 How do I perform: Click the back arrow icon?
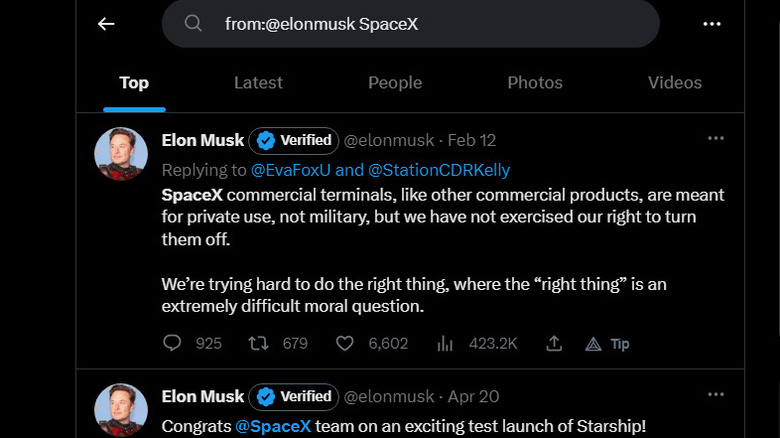[x=106, y=24]
